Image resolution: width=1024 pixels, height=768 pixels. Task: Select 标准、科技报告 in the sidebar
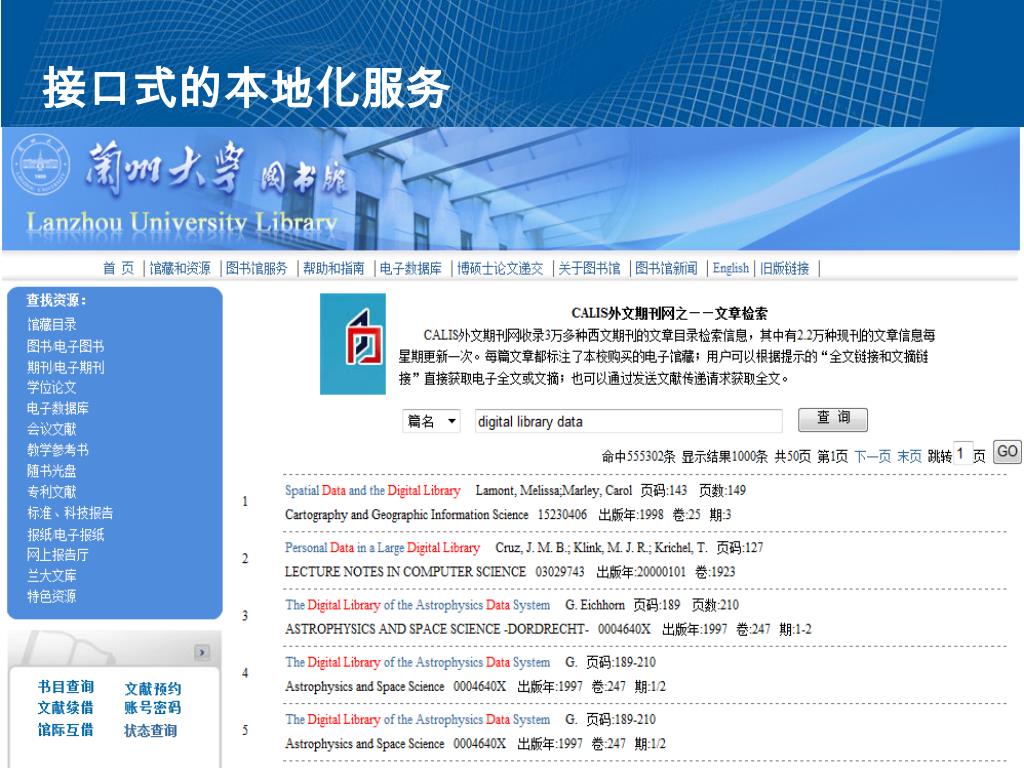tap(70, 513)
